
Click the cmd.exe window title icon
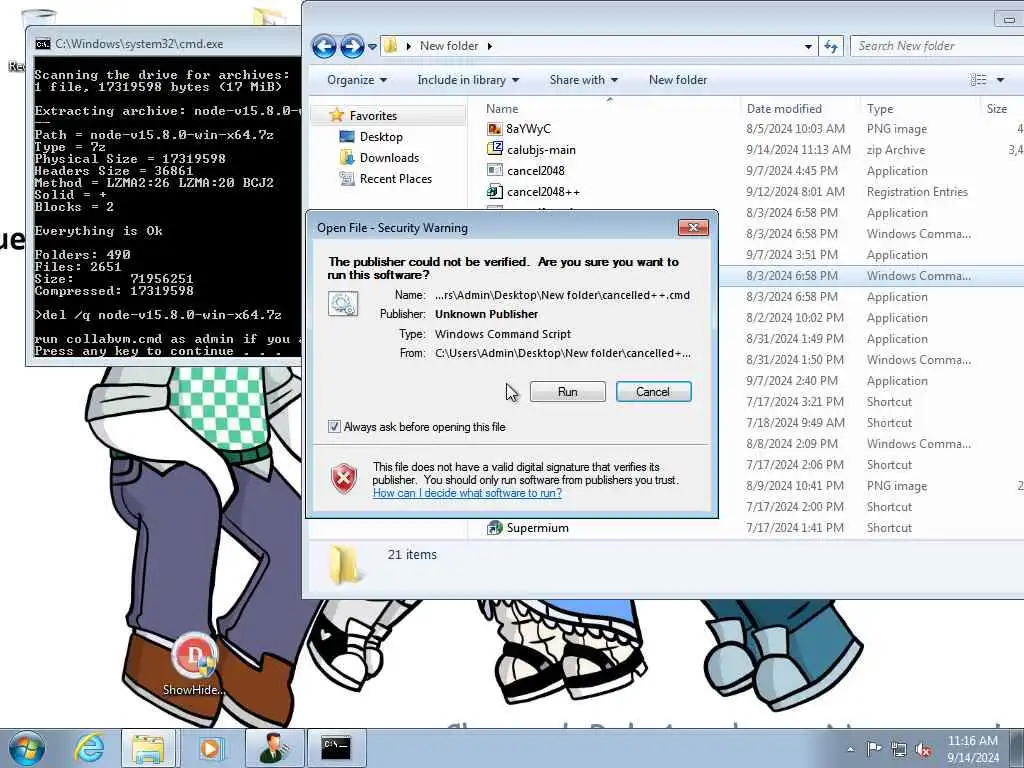(42, 44)
